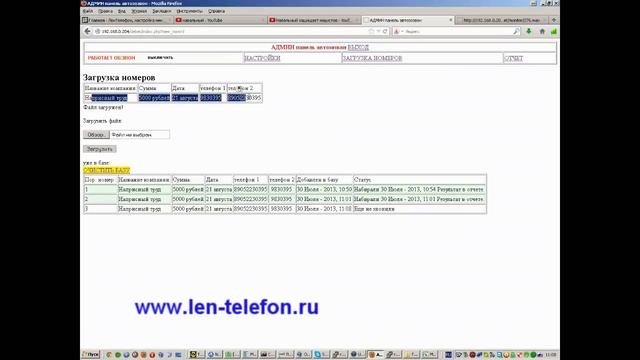
Task: Click the ОЧИСТИТЬ БАЗУ link
Action: point(107,170)
